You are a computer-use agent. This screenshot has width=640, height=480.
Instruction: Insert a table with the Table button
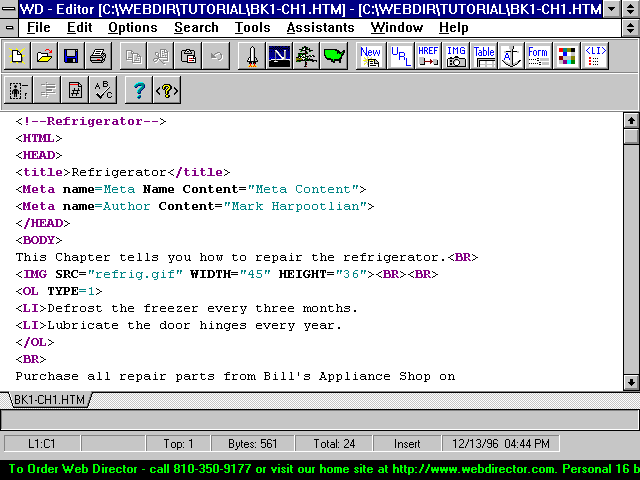[484, 56]
